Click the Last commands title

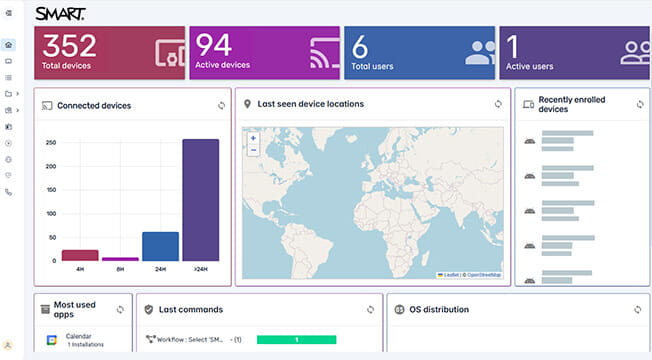point(191,310)
